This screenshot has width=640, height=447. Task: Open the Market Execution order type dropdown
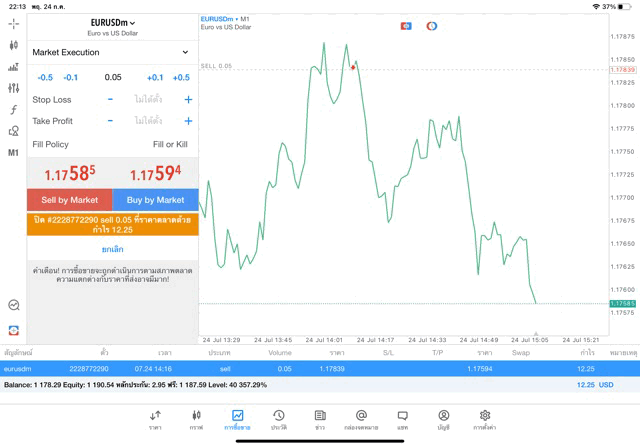(111, 52)
